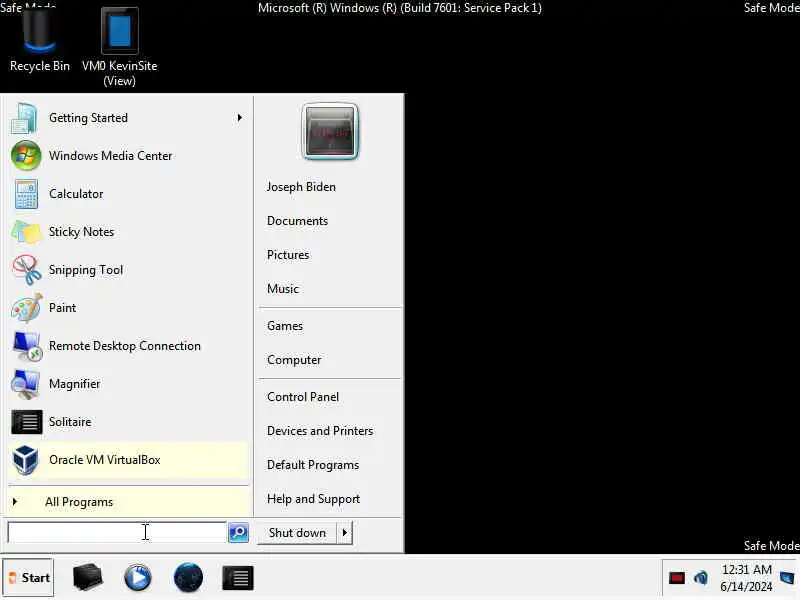Click the Magnifier icon
Image resolution: width=800 pixels, height=600 pixels.
25,384
